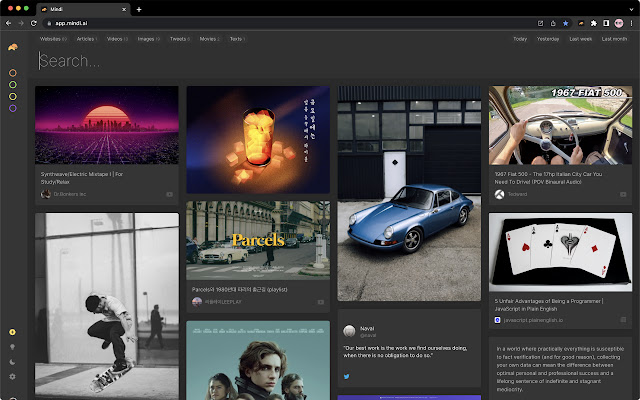Screen dimensions: 640x400
Task: Open settings with the gear icon
Action: [x=13, y=376]
